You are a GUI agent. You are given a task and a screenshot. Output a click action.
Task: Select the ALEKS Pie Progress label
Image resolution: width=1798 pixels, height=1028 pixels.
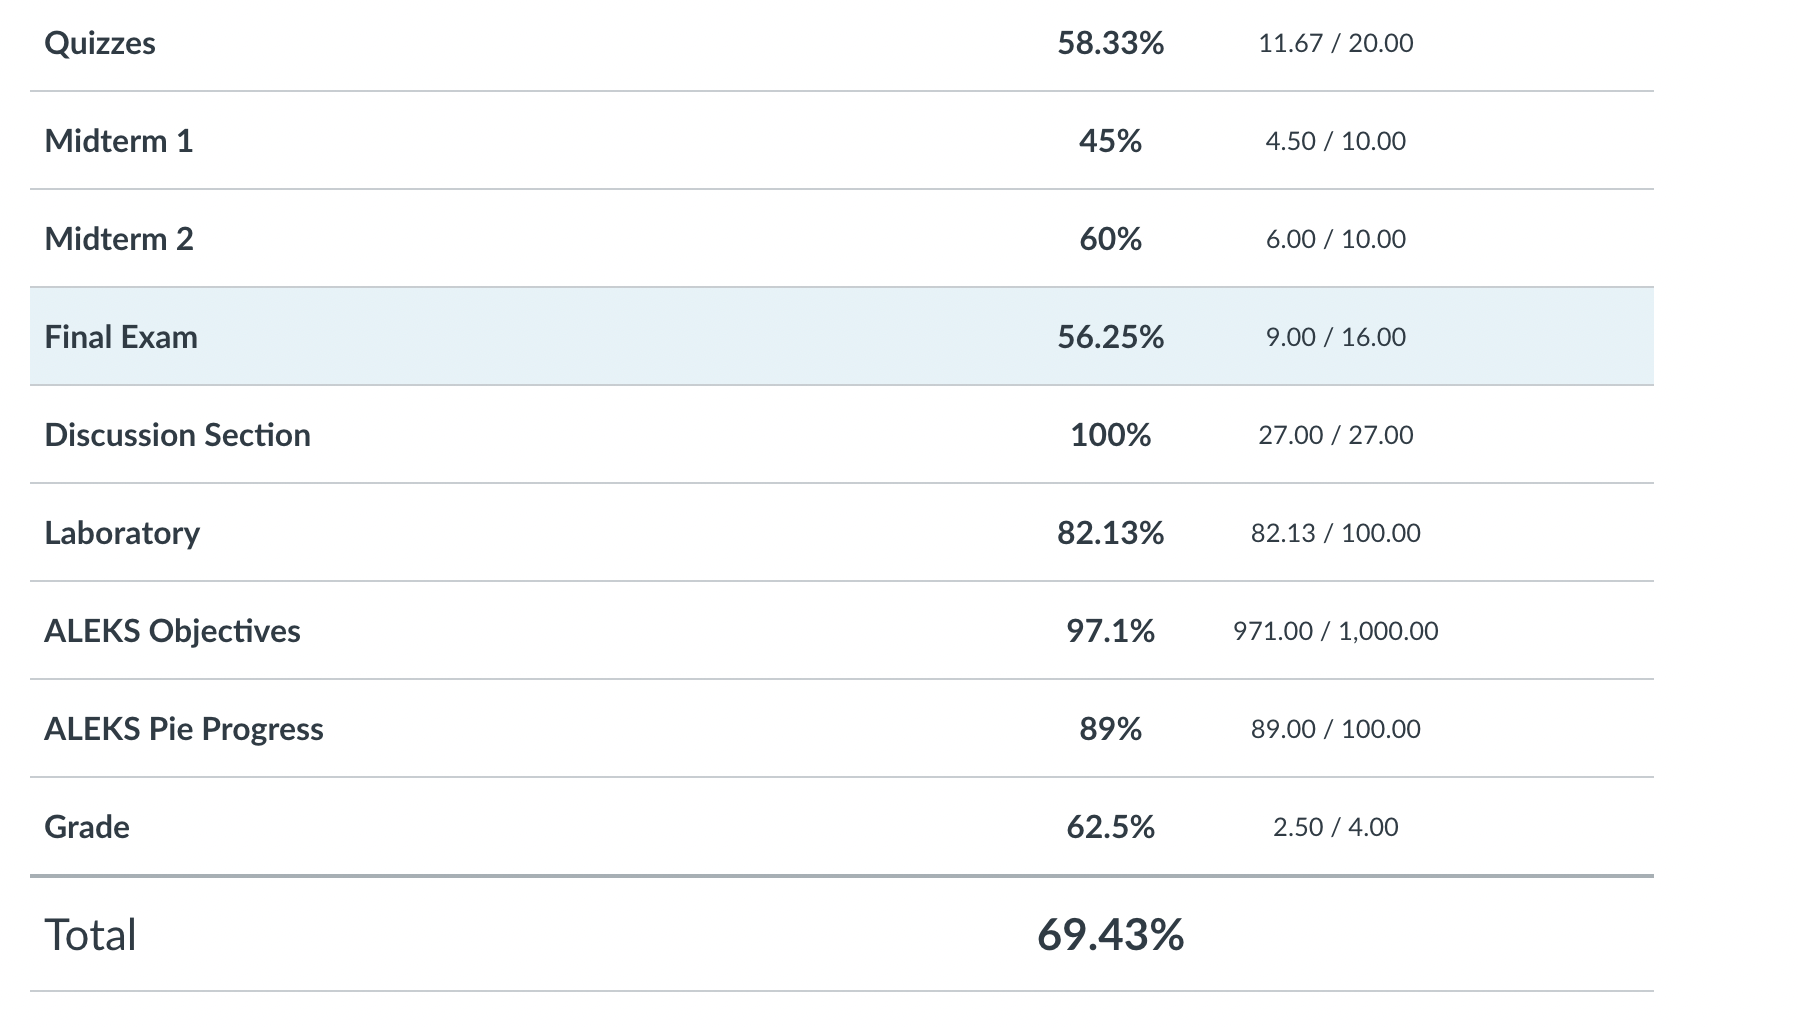(x=184, y=729)
